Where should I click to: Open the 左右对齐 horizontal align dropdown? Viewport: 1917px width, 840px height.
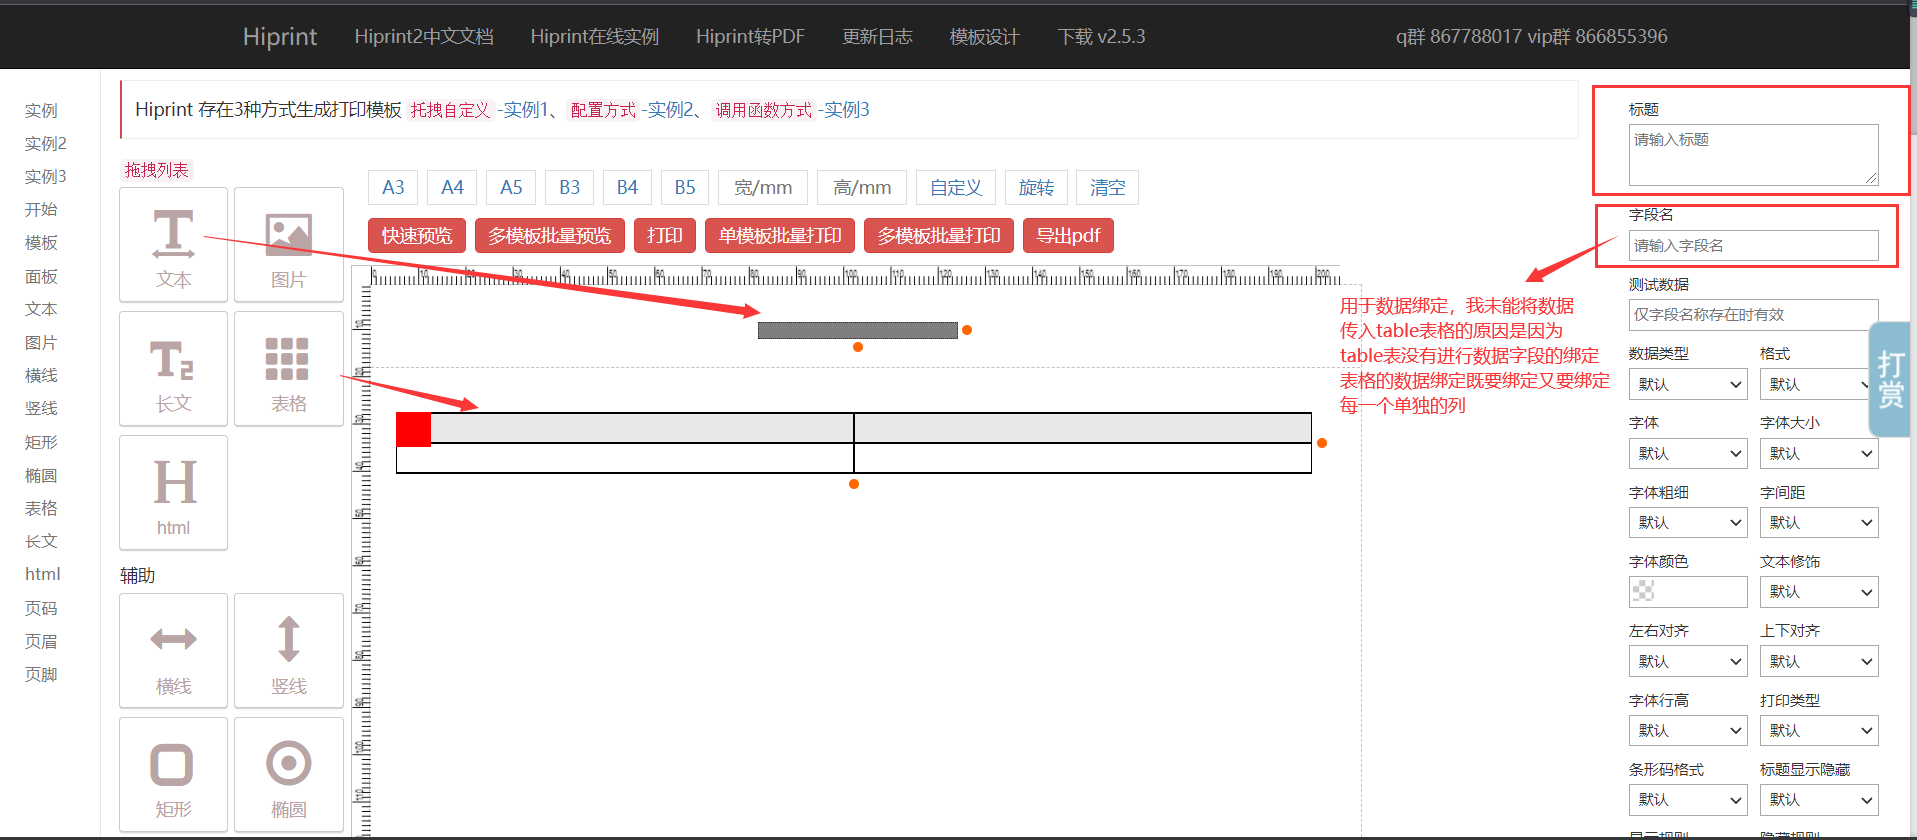[1688, 661]
